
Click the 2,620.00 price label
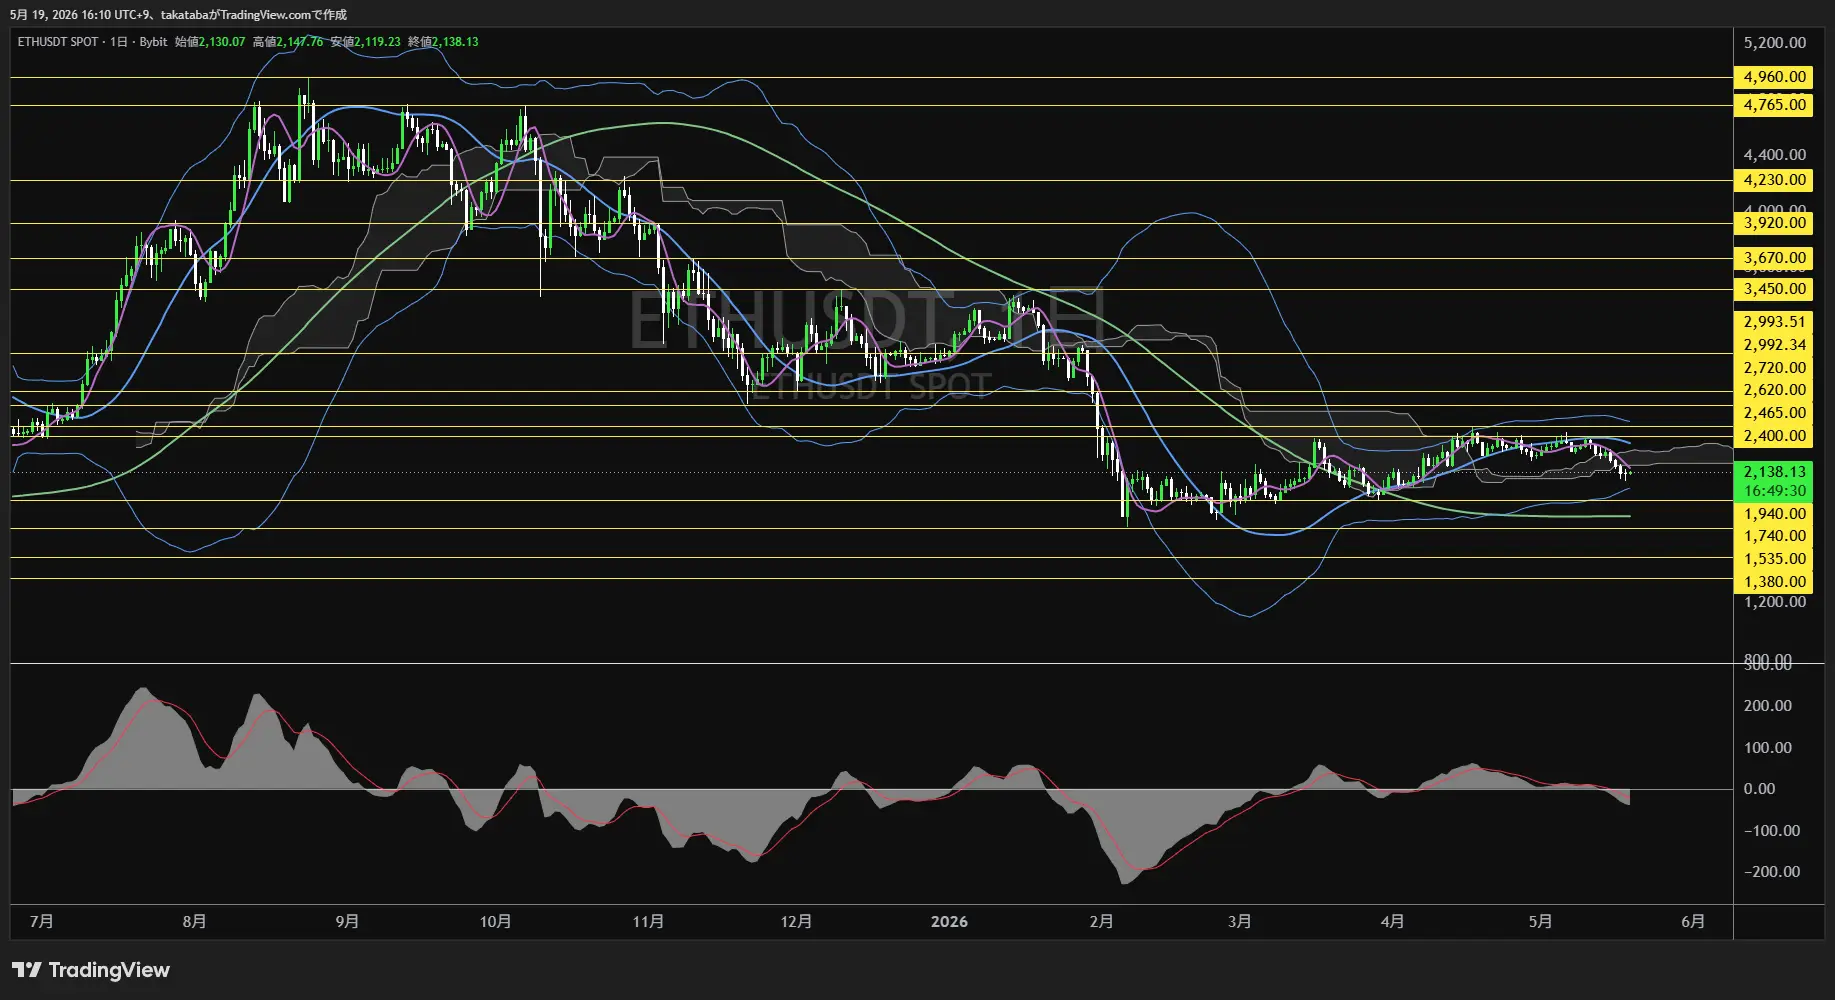click(x=1773, y=390)
